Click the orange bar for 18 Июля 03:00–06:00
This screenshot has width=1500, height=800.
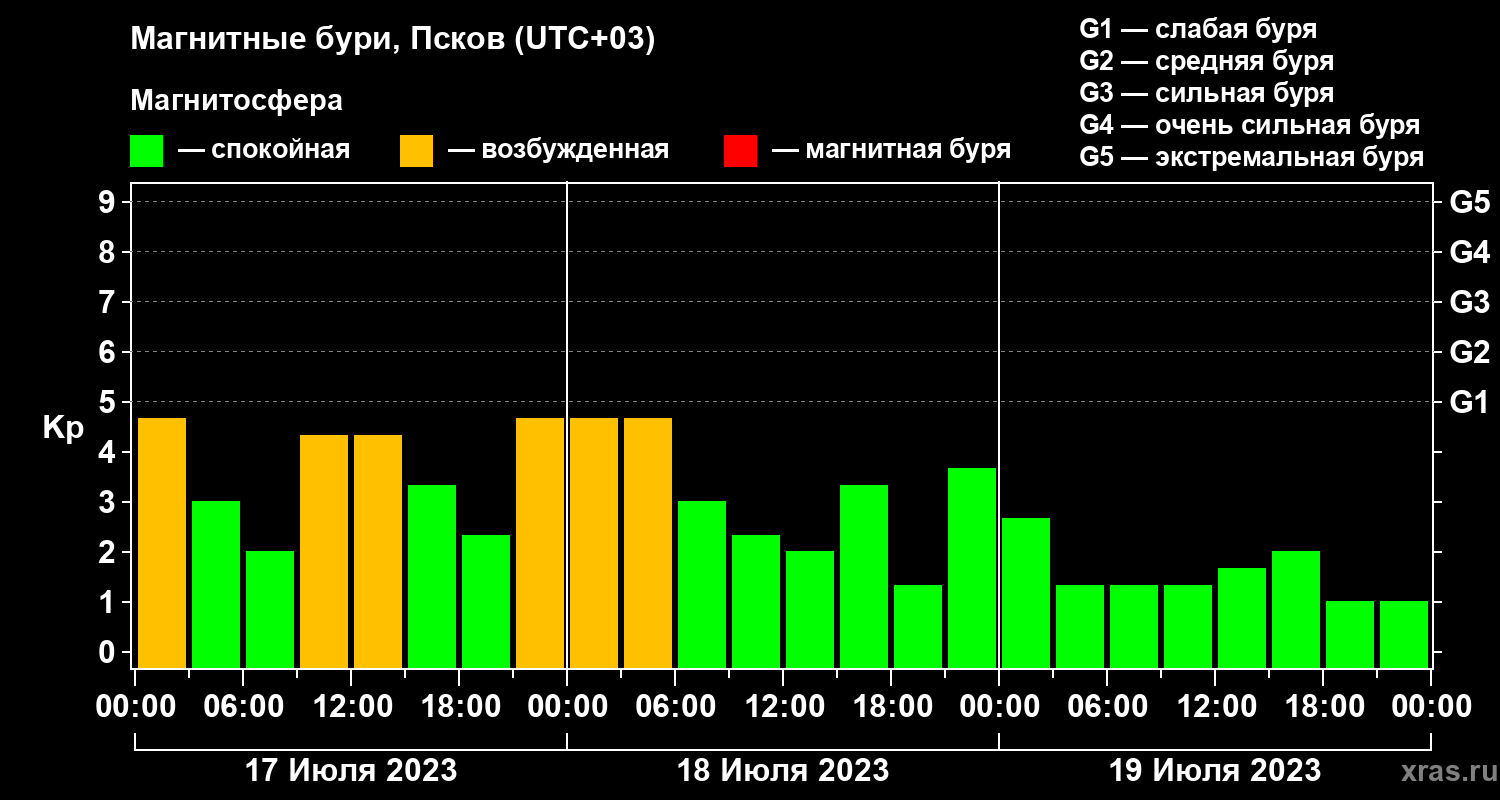648,543
